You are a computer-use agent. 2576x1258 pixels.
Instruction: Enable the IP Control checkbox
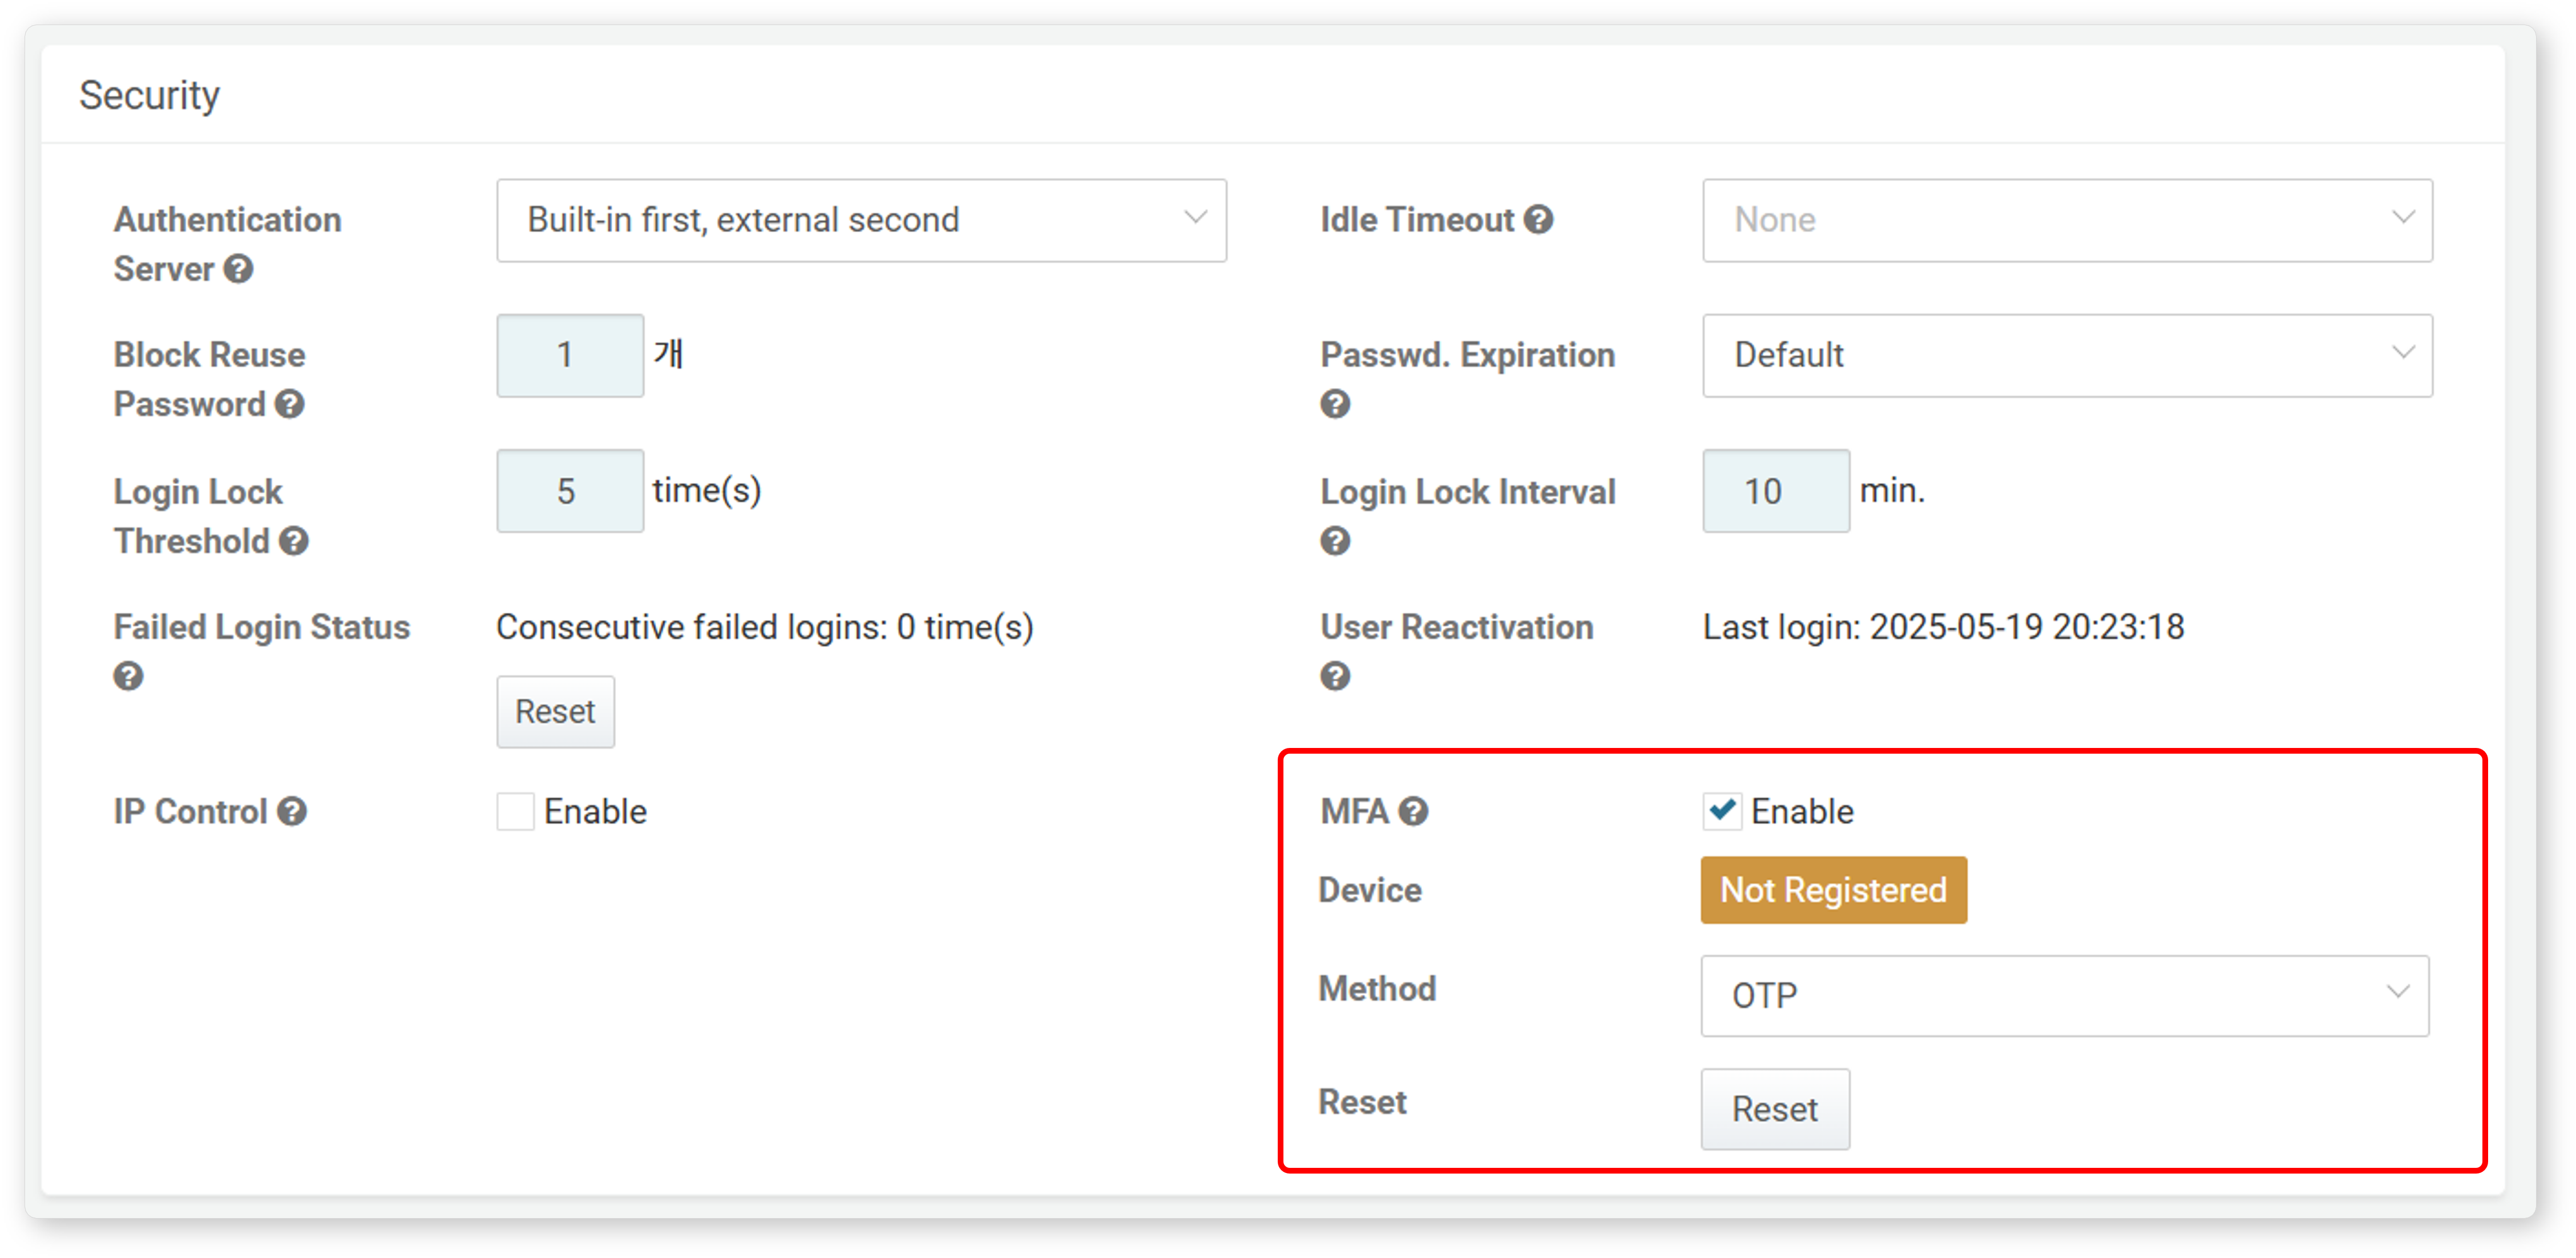coord(516,811)
